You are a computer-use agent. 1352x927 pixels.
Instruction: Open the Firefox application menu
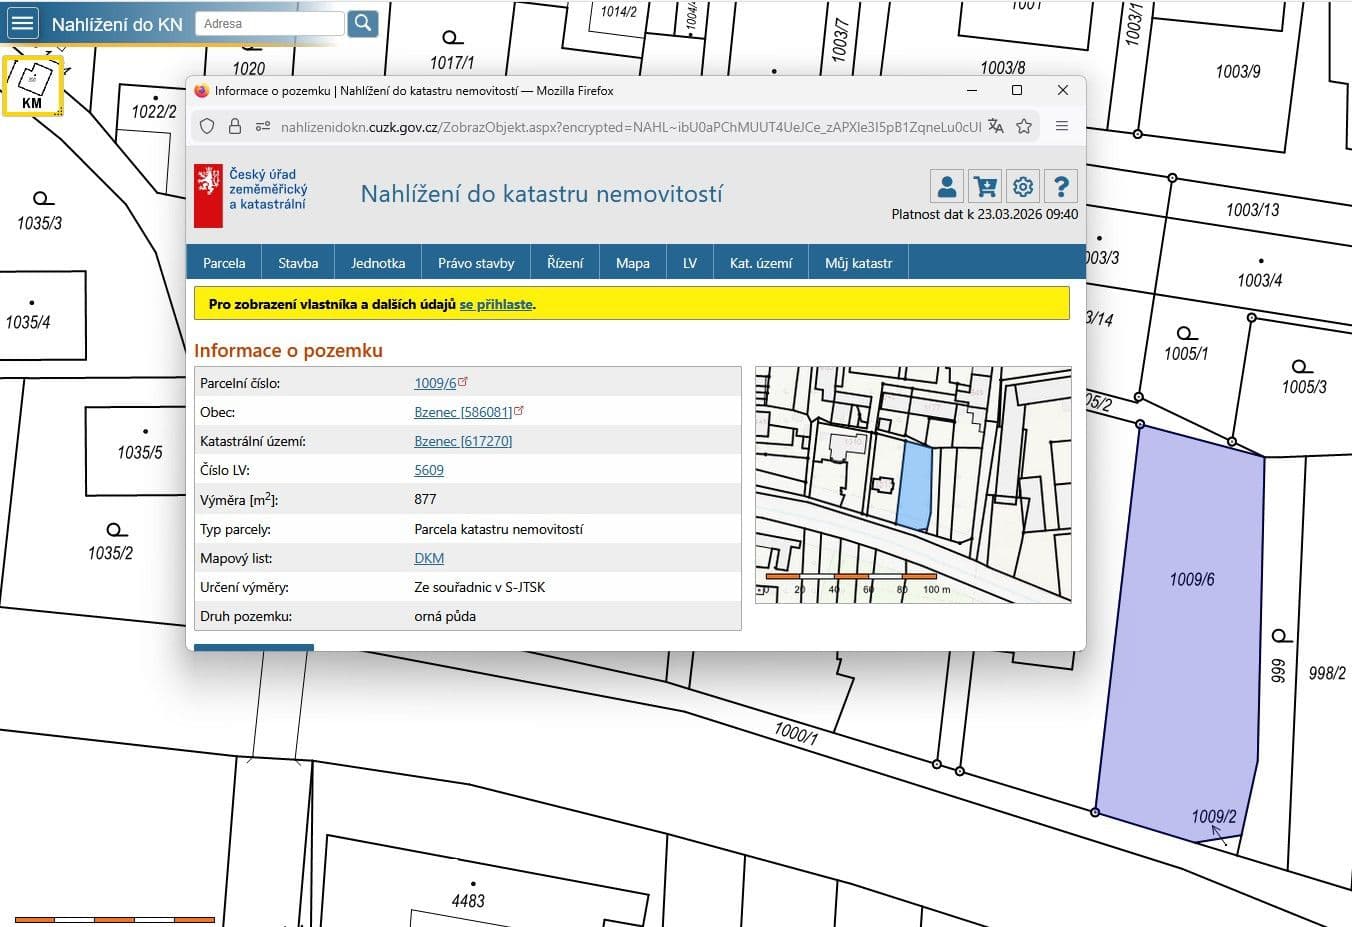1062,127
